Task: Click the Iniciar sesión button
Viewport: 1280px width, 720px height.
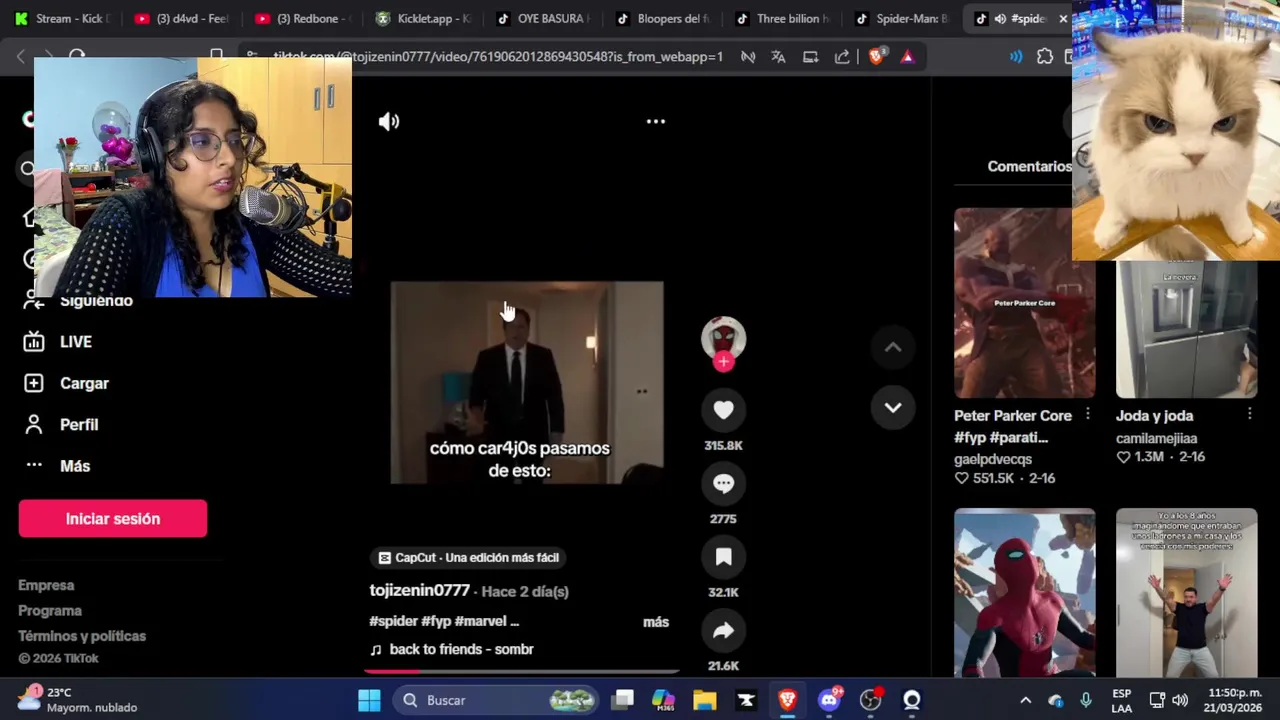Action: point(113,519)
